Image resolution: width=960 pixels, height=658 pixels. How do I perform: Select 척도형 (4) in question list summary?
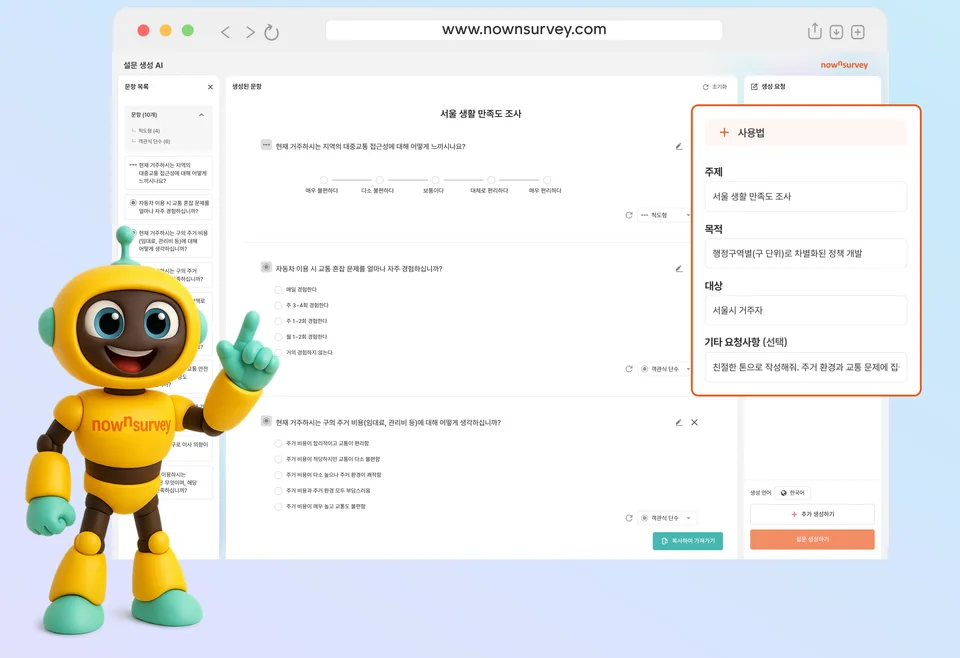point(149,130)
